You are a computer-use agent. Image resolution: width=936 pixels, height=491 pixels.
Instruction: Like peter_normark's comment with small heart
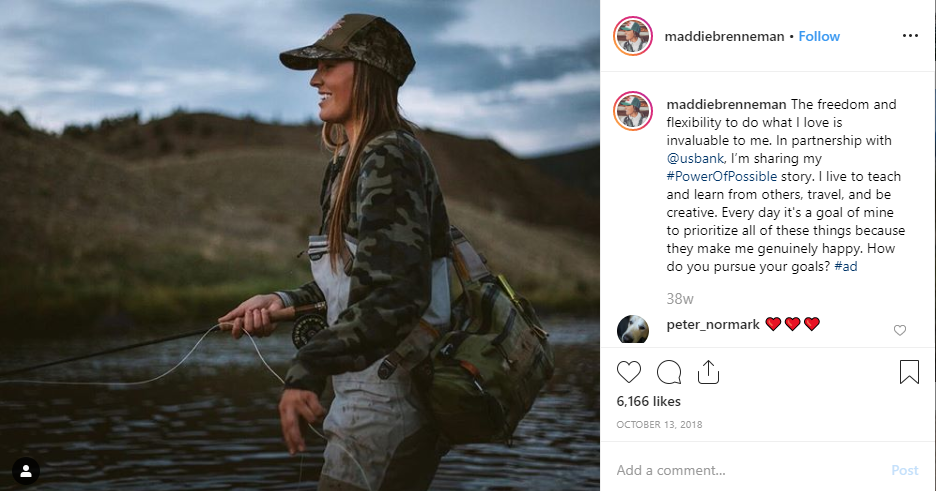[900, 330]
